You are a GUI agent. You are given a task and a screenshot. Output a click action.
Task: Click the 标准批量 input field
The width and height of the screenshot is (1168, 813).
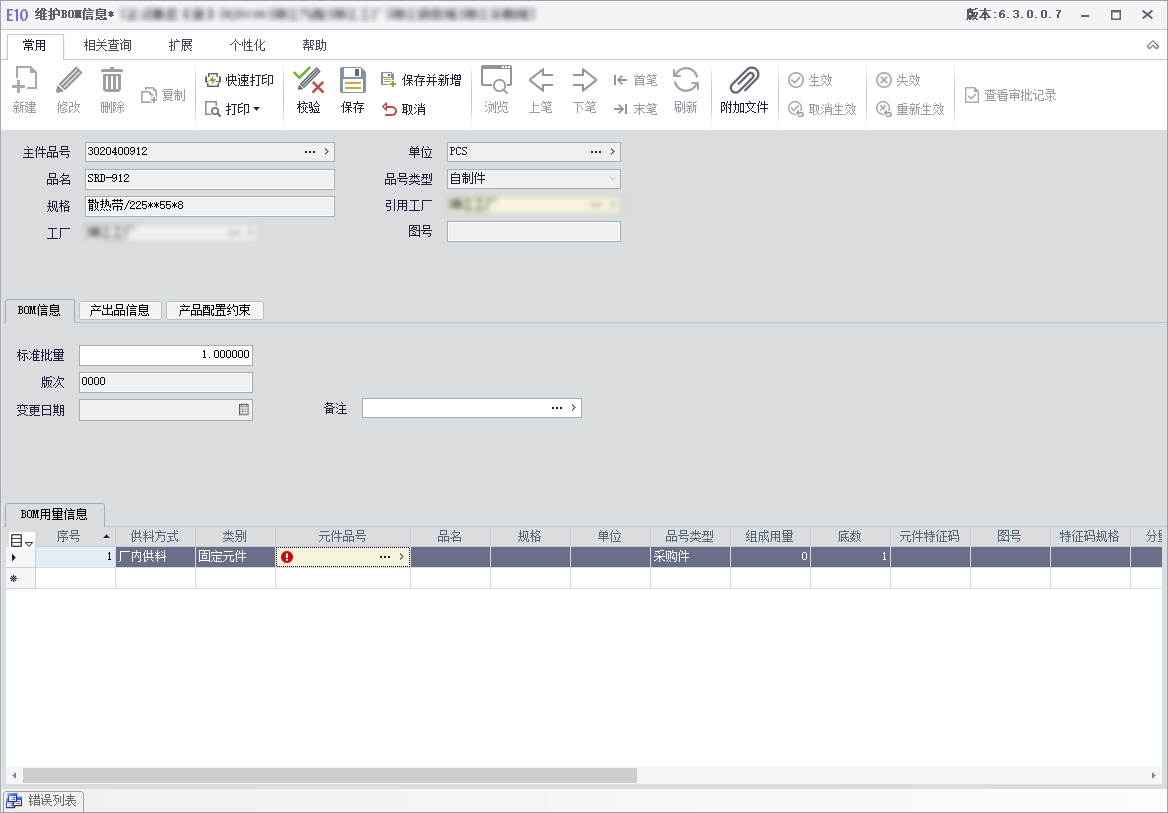coord(165,355)
